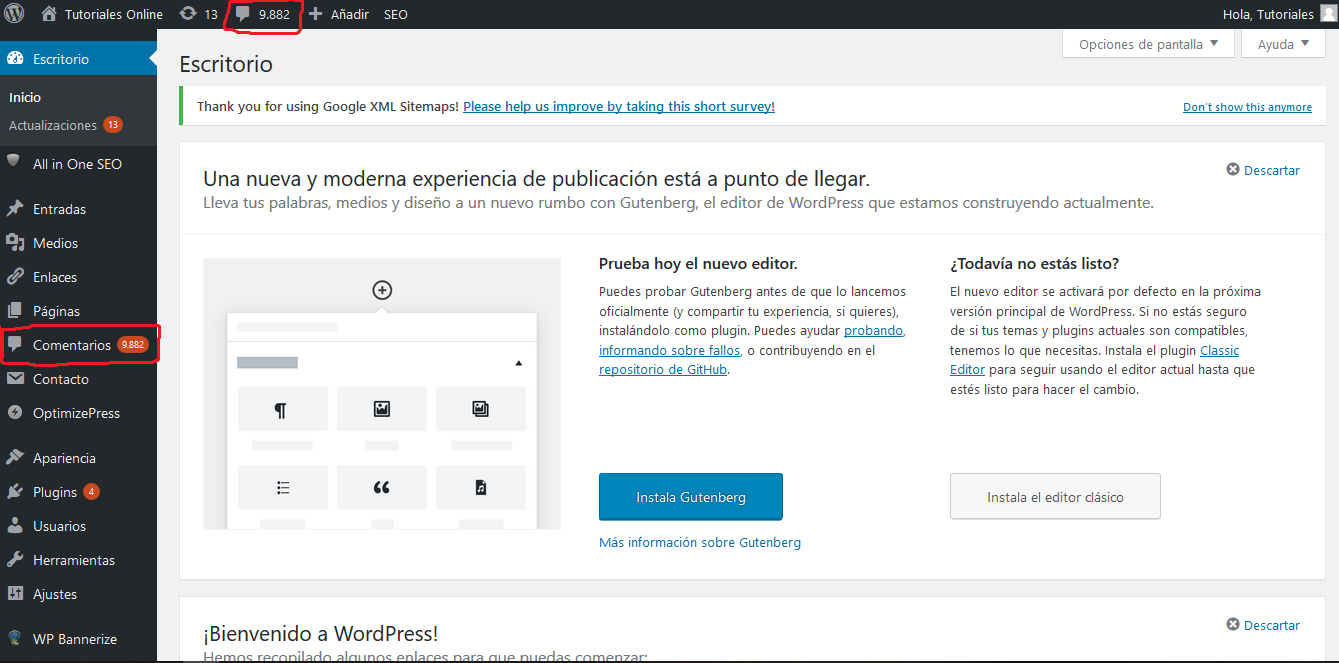Image resolution: width=1339 pixels, height=663 pixels.
Task: Visit site via Tutoriales Online home icon
Action: 49,14
